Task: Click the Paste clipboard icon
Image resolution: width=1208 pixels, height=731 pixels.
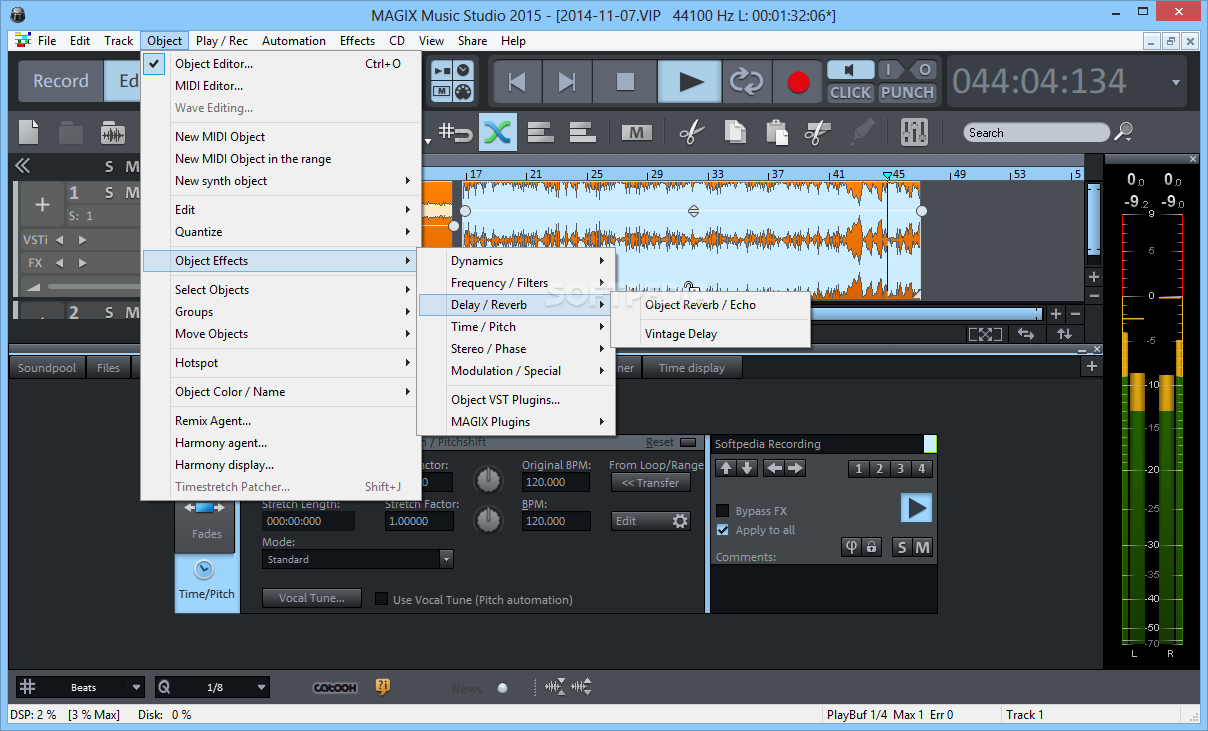Action: coord(776,132)
